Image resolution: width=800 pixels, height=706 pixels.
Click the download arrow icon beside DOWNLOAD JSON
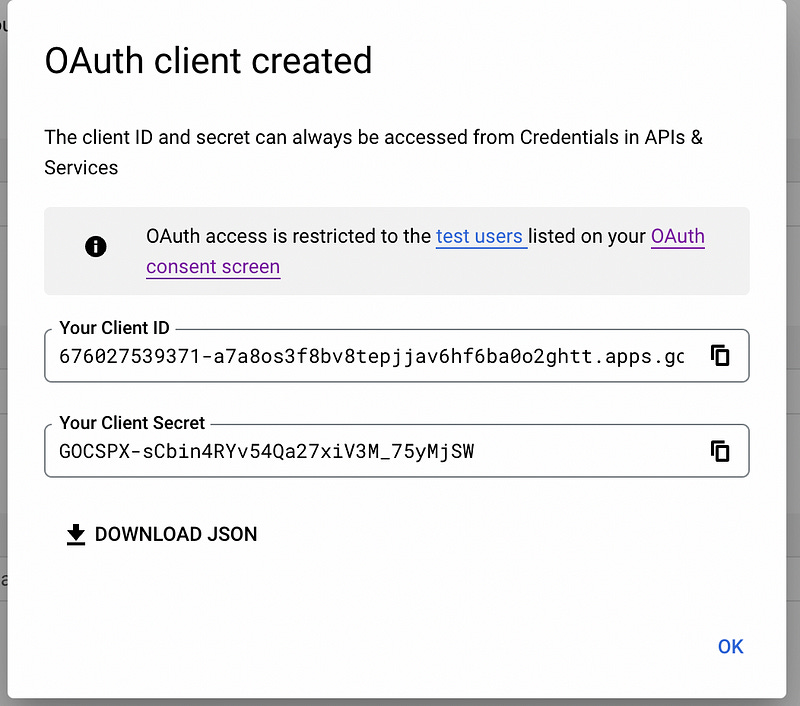[75, 534]
